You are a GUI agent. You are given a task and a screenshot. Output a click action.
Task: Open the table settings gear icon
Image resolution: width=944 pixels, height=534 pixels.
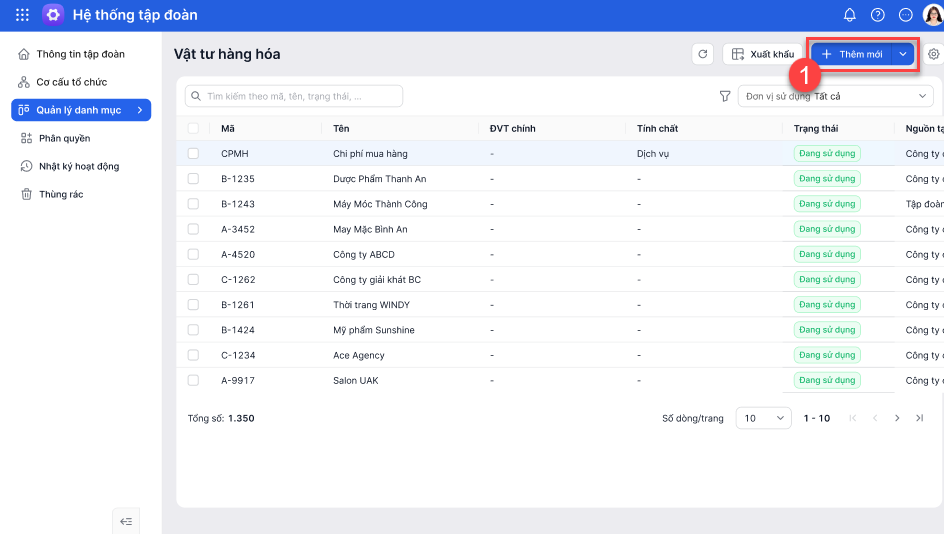point(934,54)
